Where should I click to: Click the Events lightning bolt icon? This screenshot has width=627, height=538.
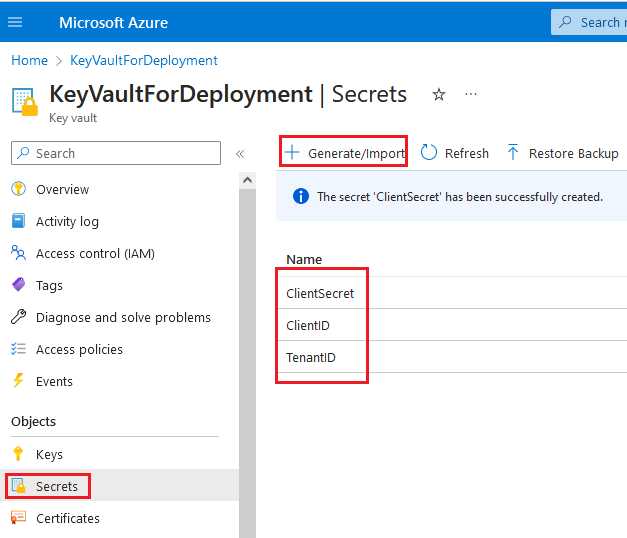coord(18,381)
